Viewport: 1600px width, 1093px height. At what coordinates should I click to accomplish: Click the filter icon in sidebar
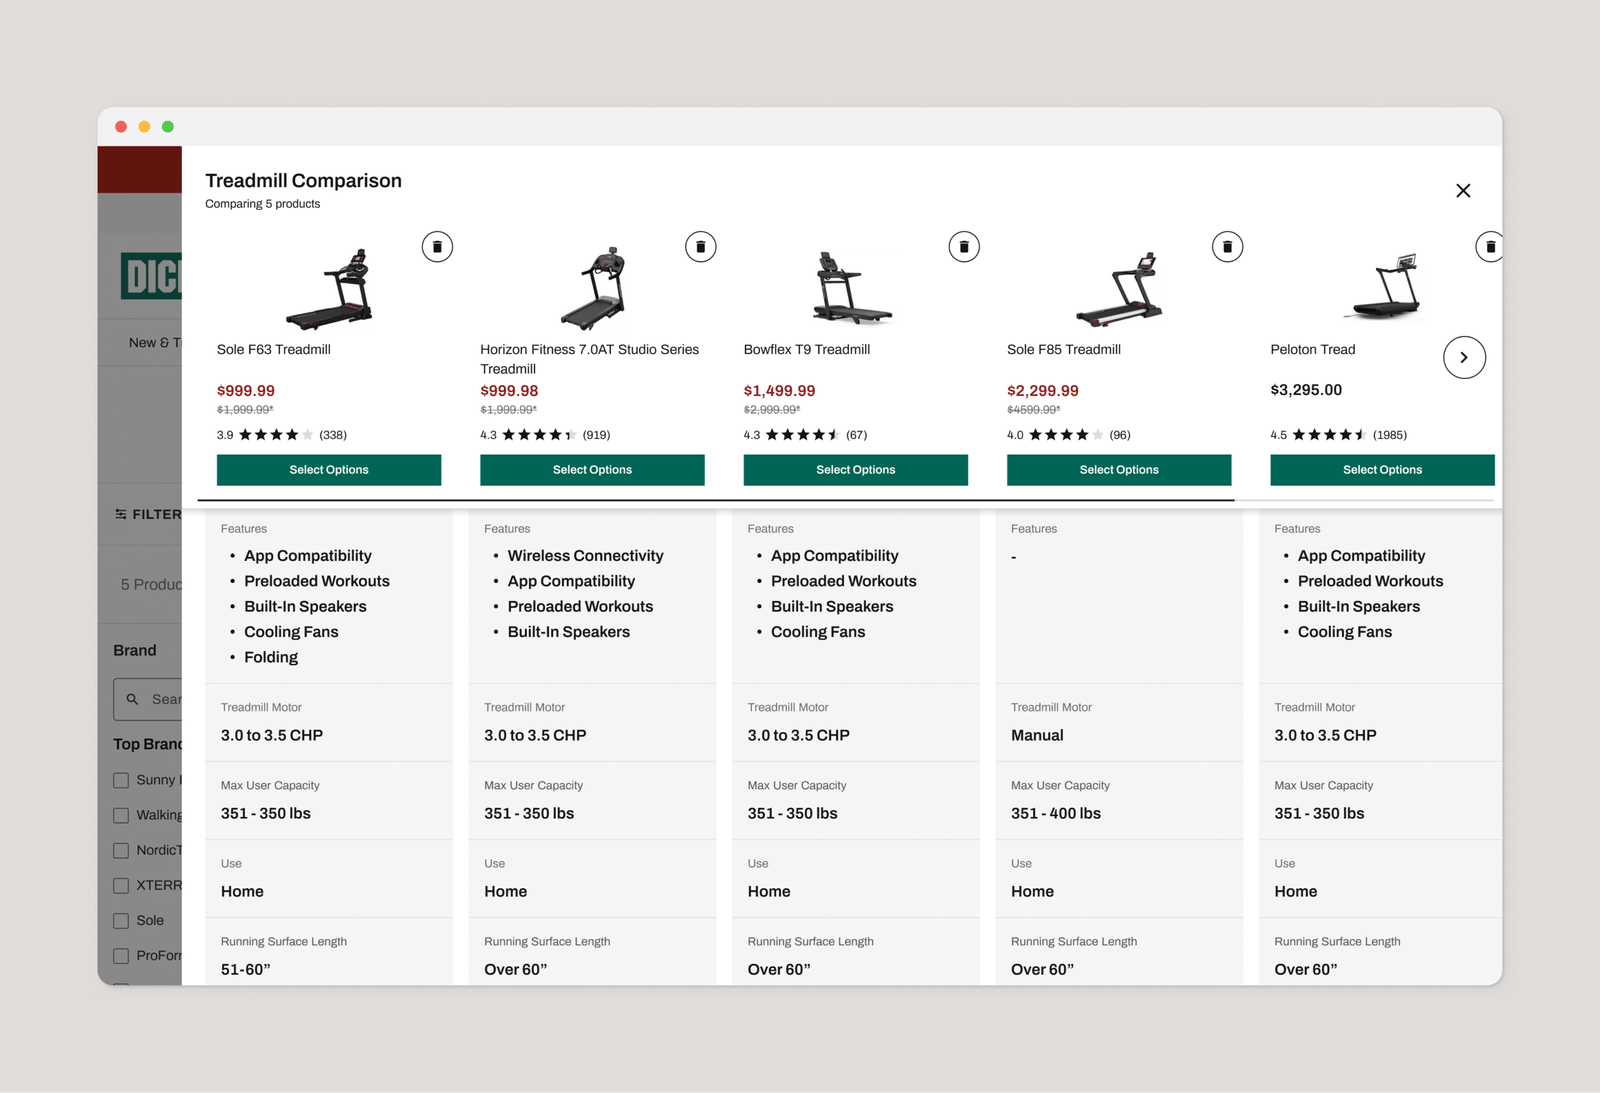tap(121, 514)
